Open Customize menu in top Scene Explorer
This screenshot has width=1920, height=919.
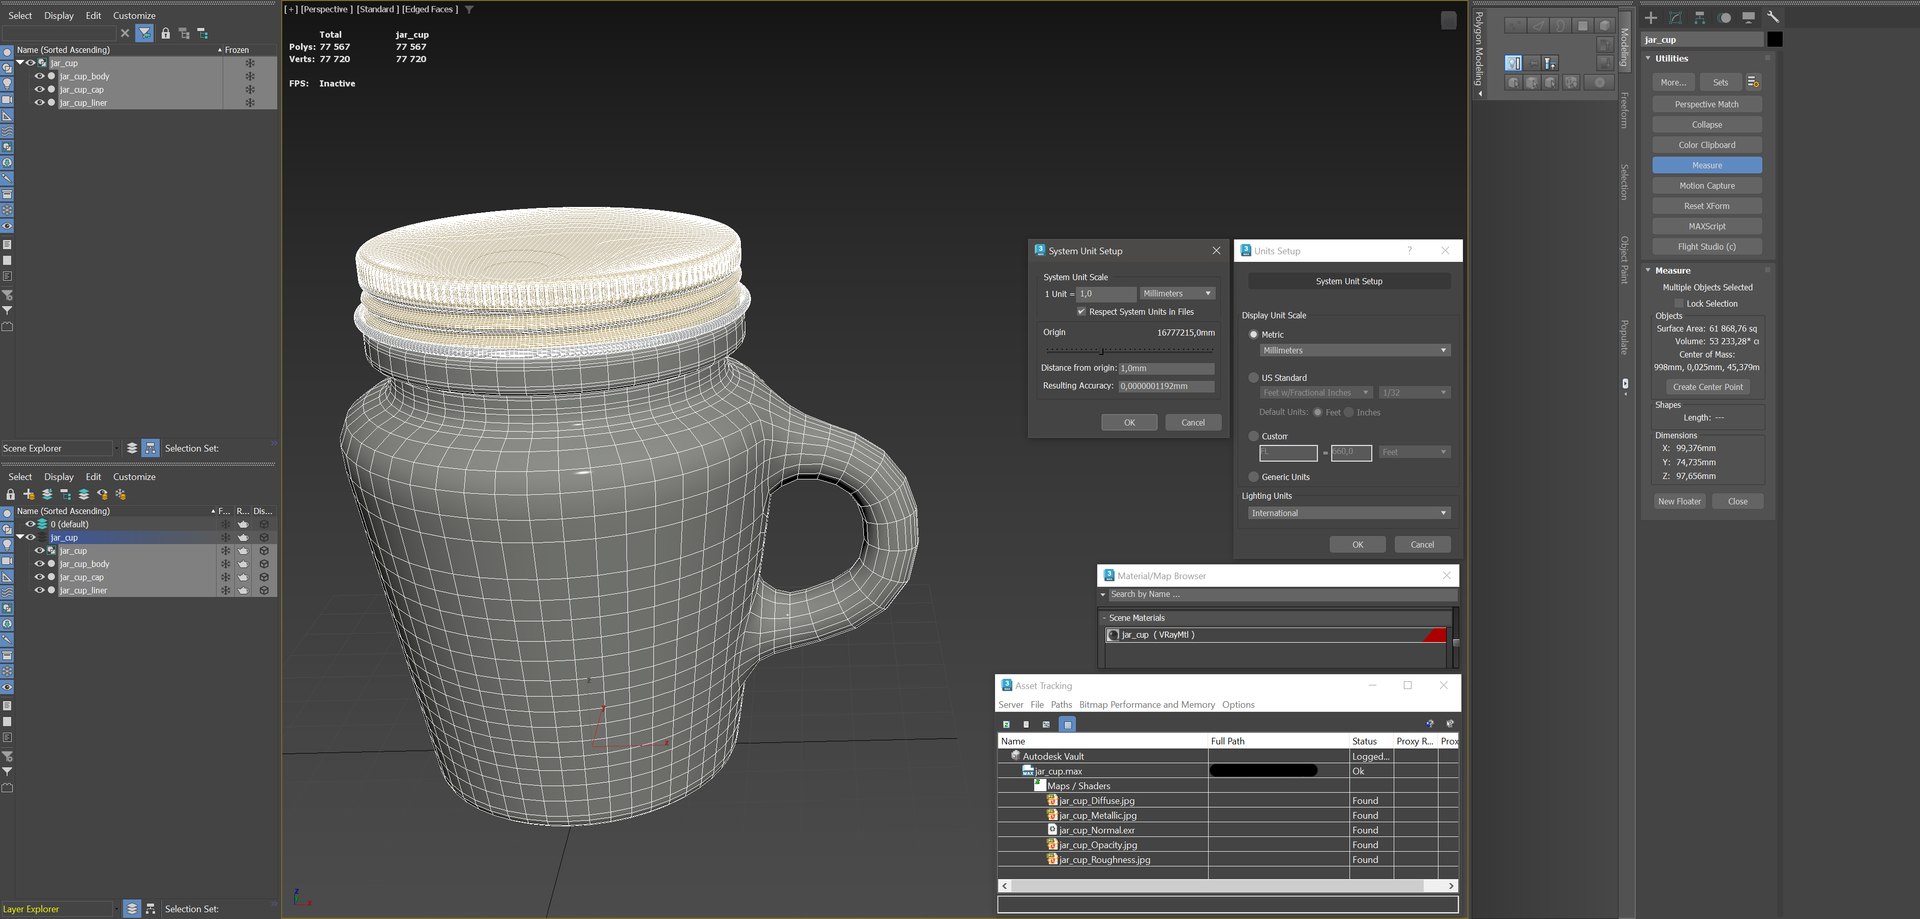134,16
